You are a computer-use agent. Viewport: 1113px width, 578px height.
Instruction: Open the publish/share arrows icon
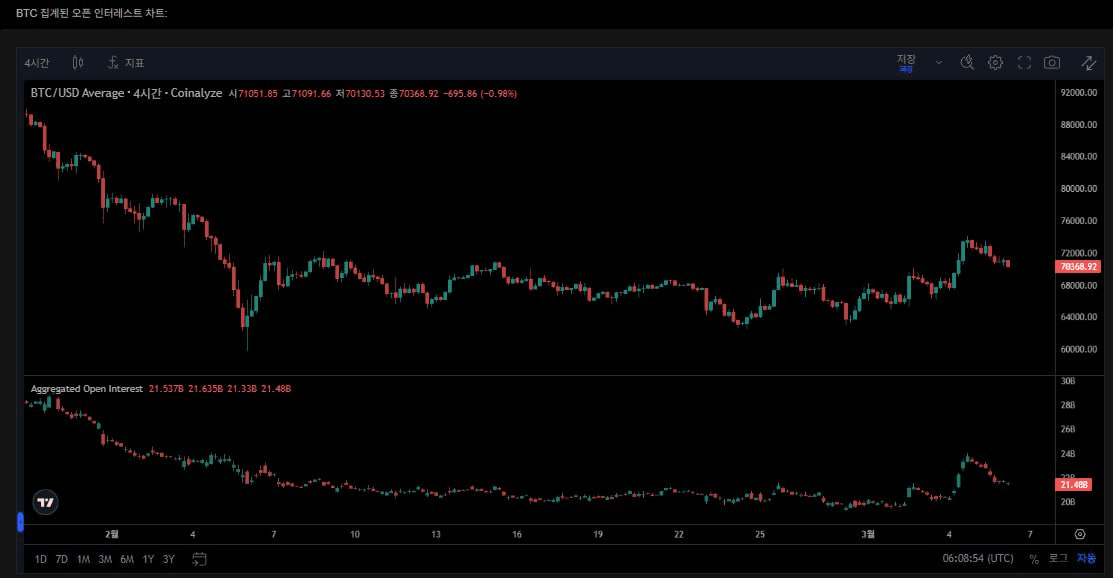point(1088,62)
